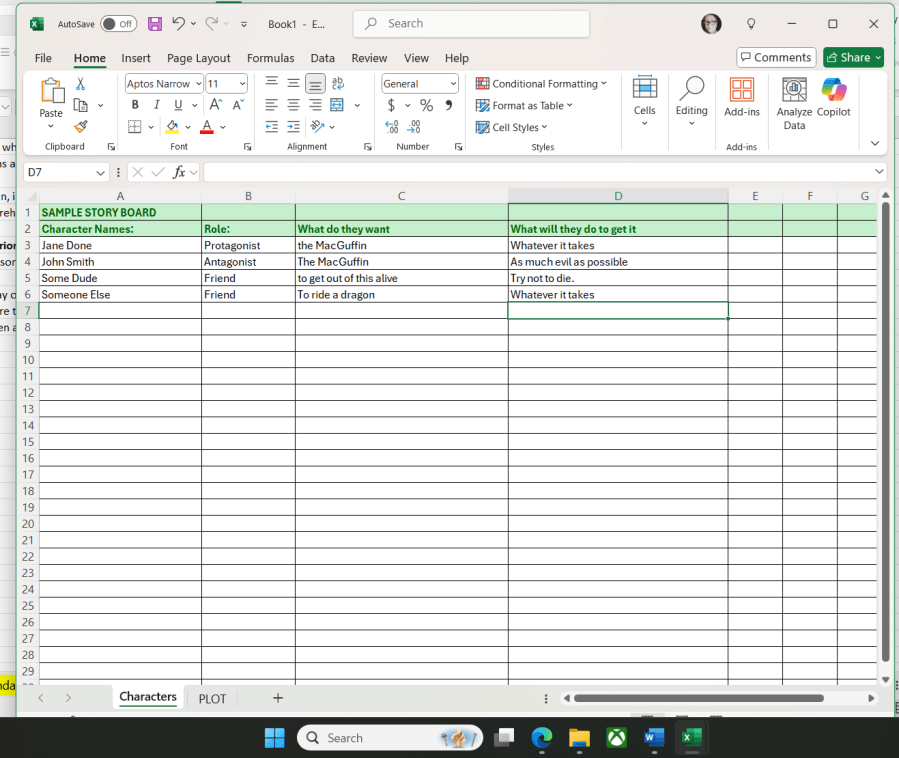Screen dimensions: 899x758
Task: Increase font size with the larger A
Action: (216, 105)
